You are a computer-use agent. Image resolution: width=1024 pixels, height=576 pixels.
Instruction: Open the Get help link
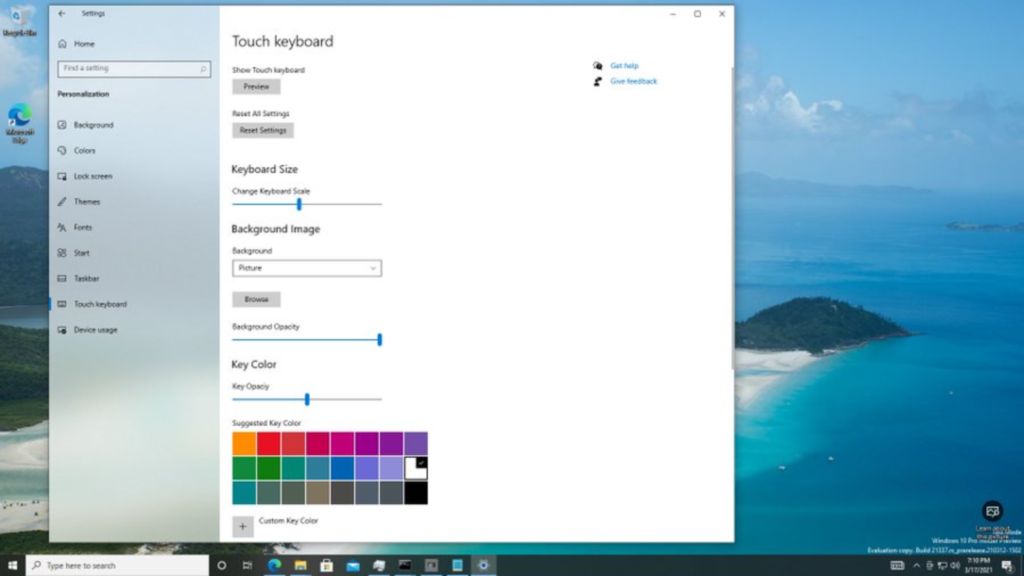tap(624, 66)
